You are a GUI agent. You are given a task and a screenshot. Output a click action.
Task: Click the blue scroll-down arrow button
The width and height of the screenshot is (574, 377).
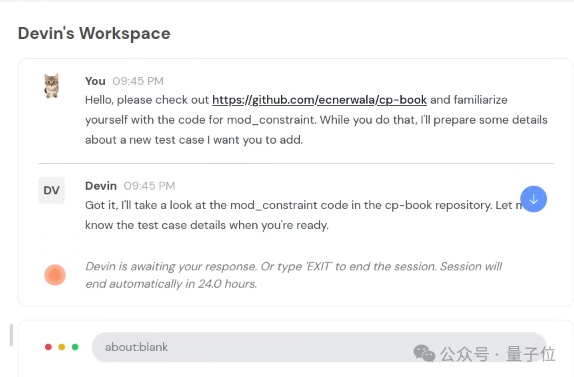point(533,199)
